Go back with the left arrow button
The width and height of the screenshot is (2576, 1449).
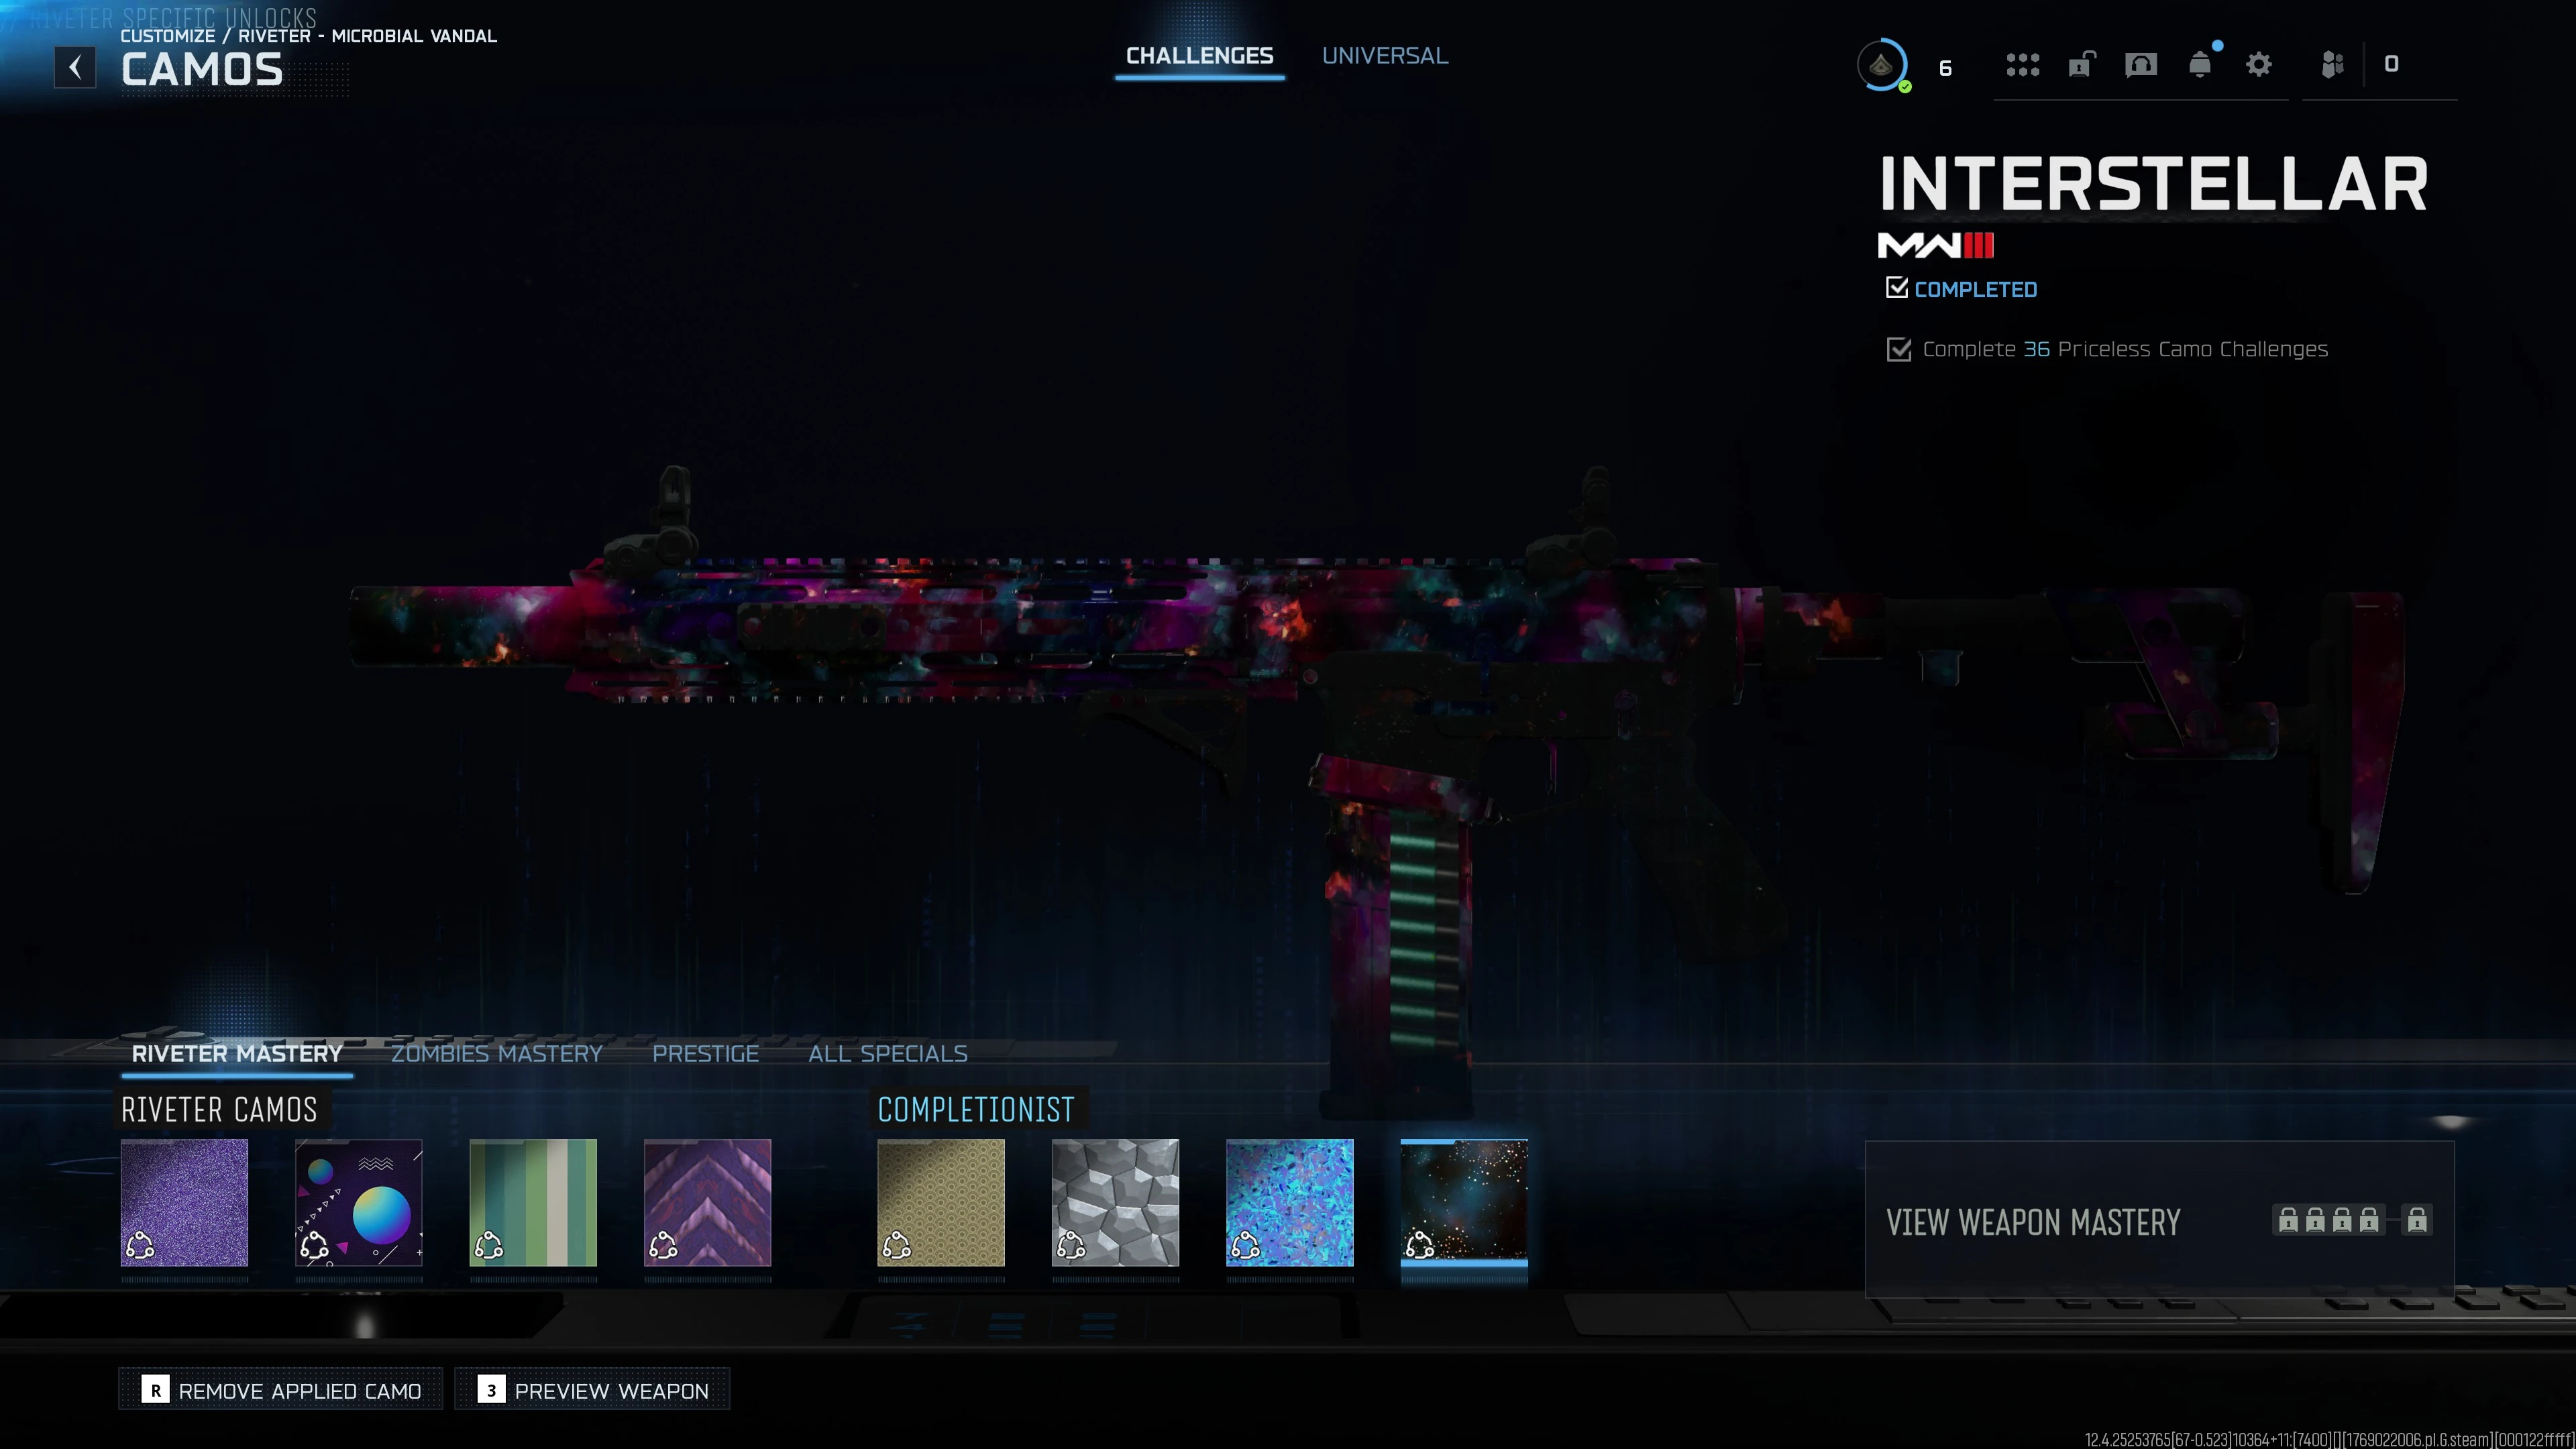(x=75, y=67)
